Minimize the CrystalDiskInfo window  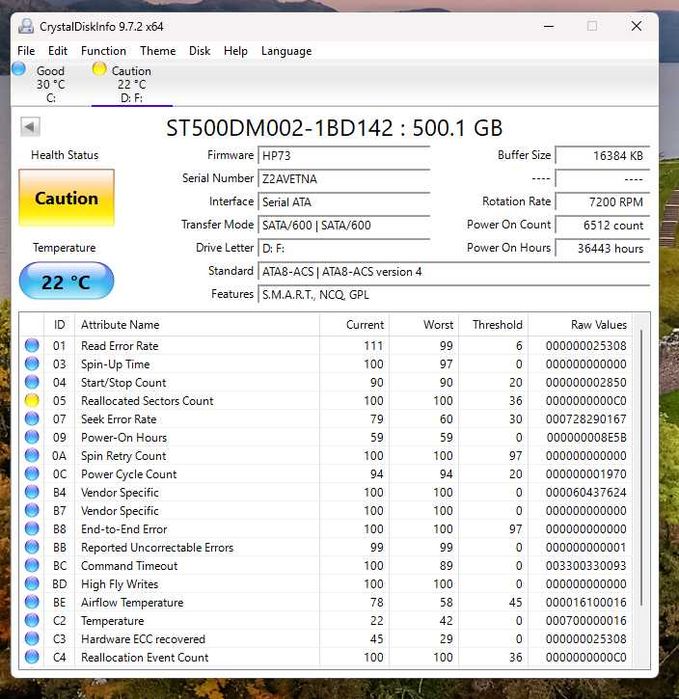[x=549, y=26]
